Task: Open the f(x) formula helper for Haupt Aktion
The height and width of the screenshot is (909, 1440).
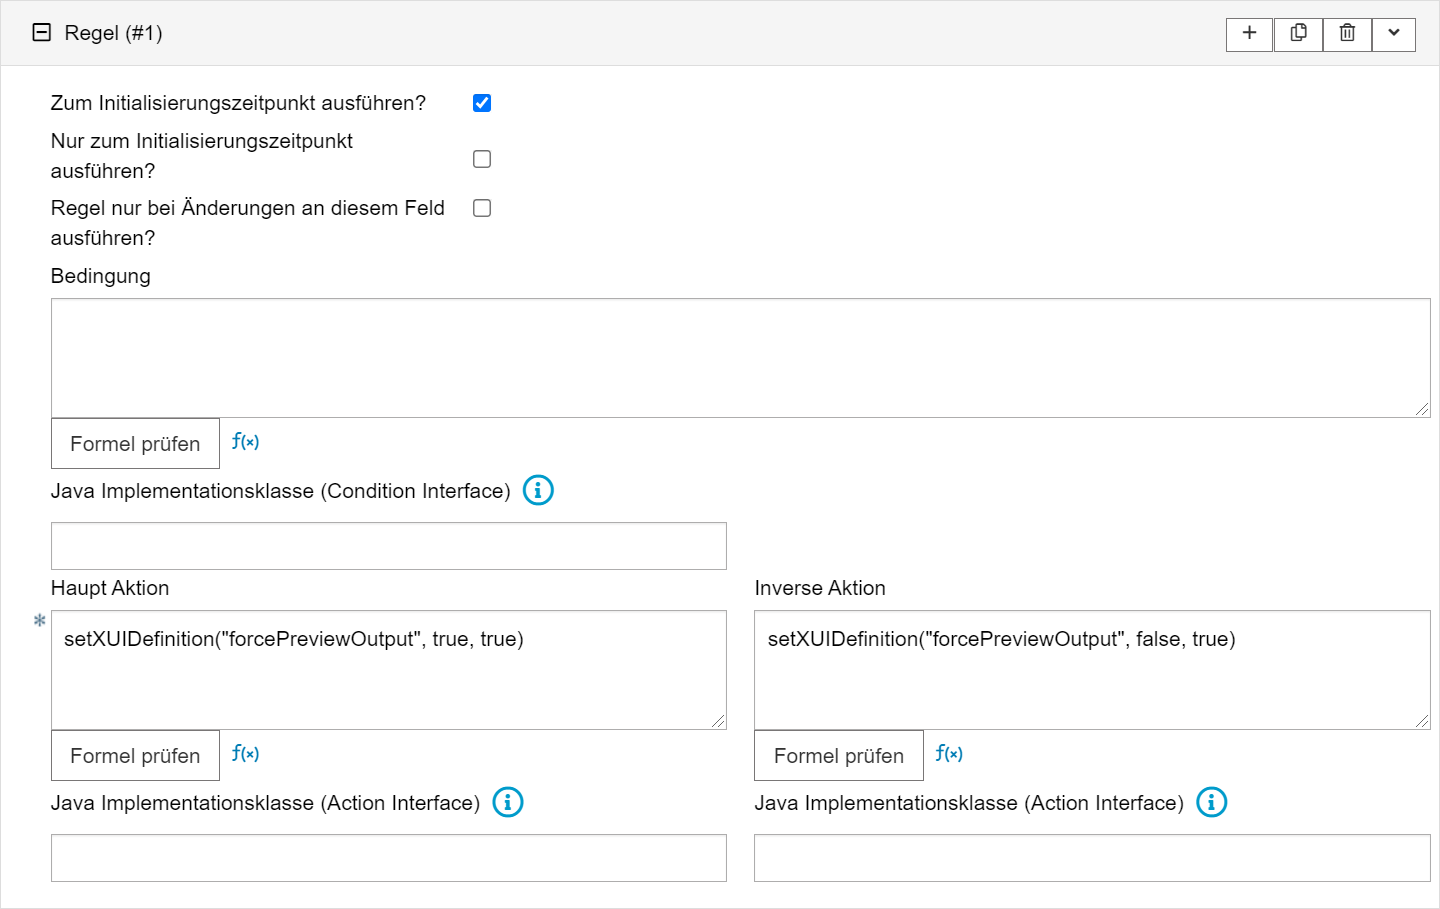Action: click(245, 754)
